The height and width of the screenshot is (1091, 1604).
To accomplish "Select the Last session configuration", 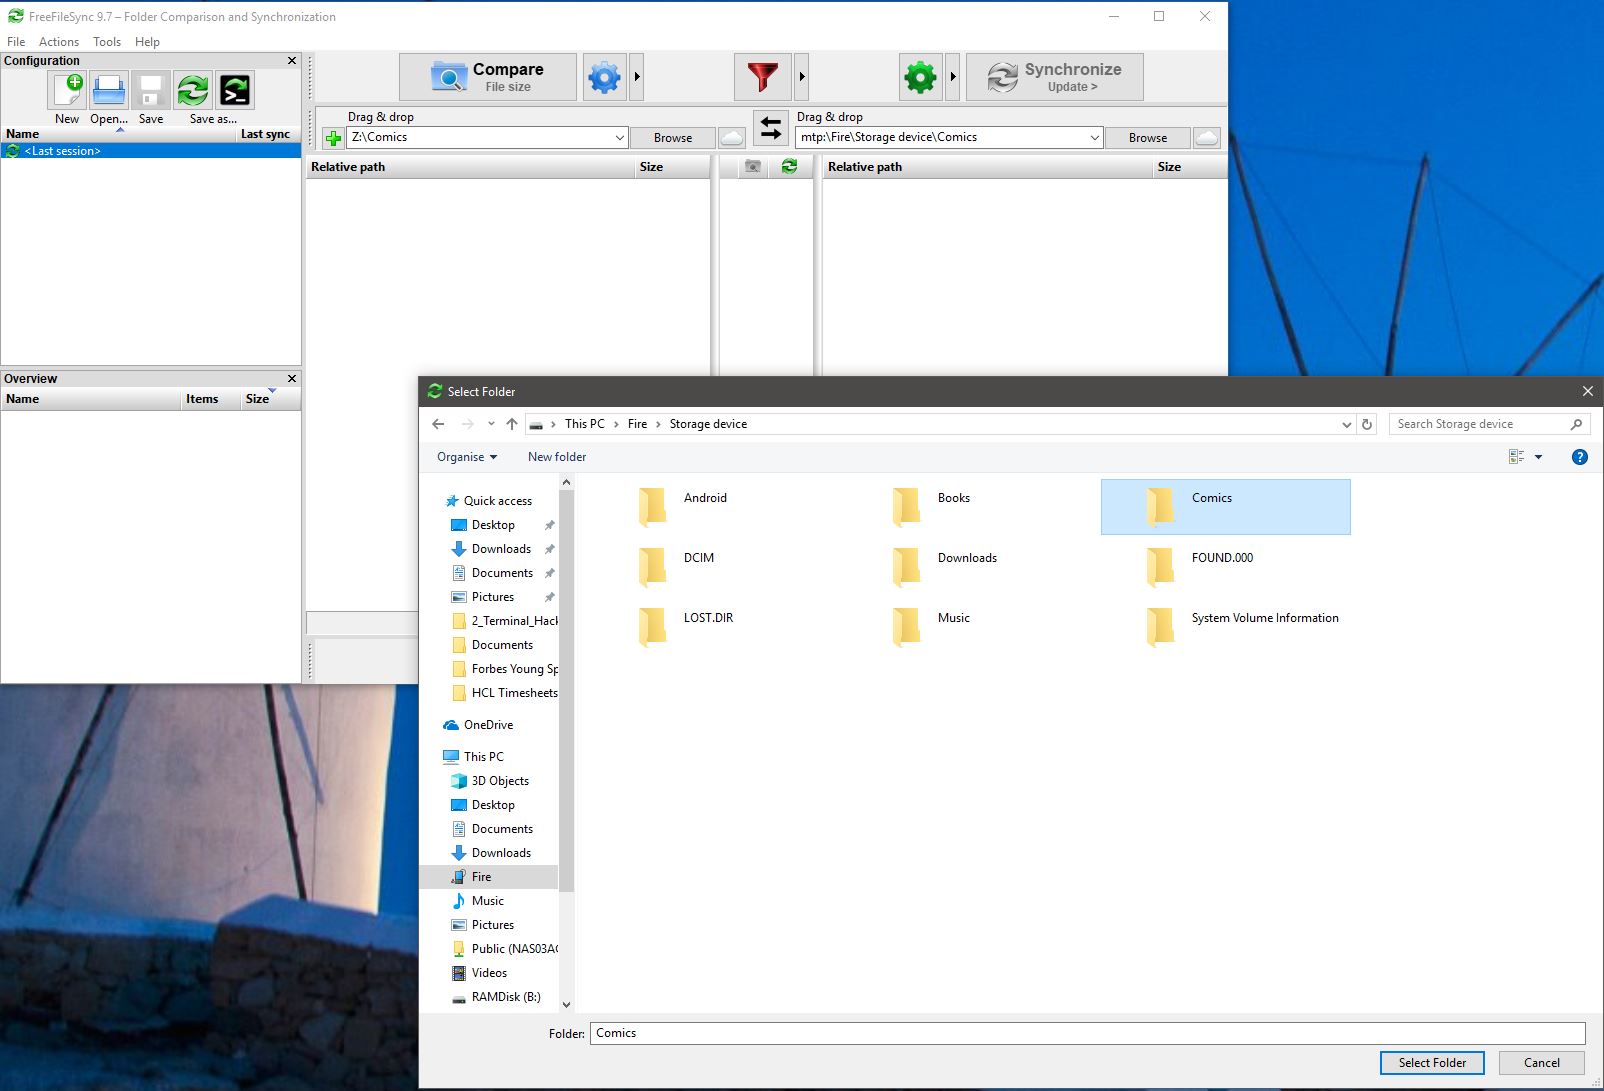I will (x=150, y=151).
